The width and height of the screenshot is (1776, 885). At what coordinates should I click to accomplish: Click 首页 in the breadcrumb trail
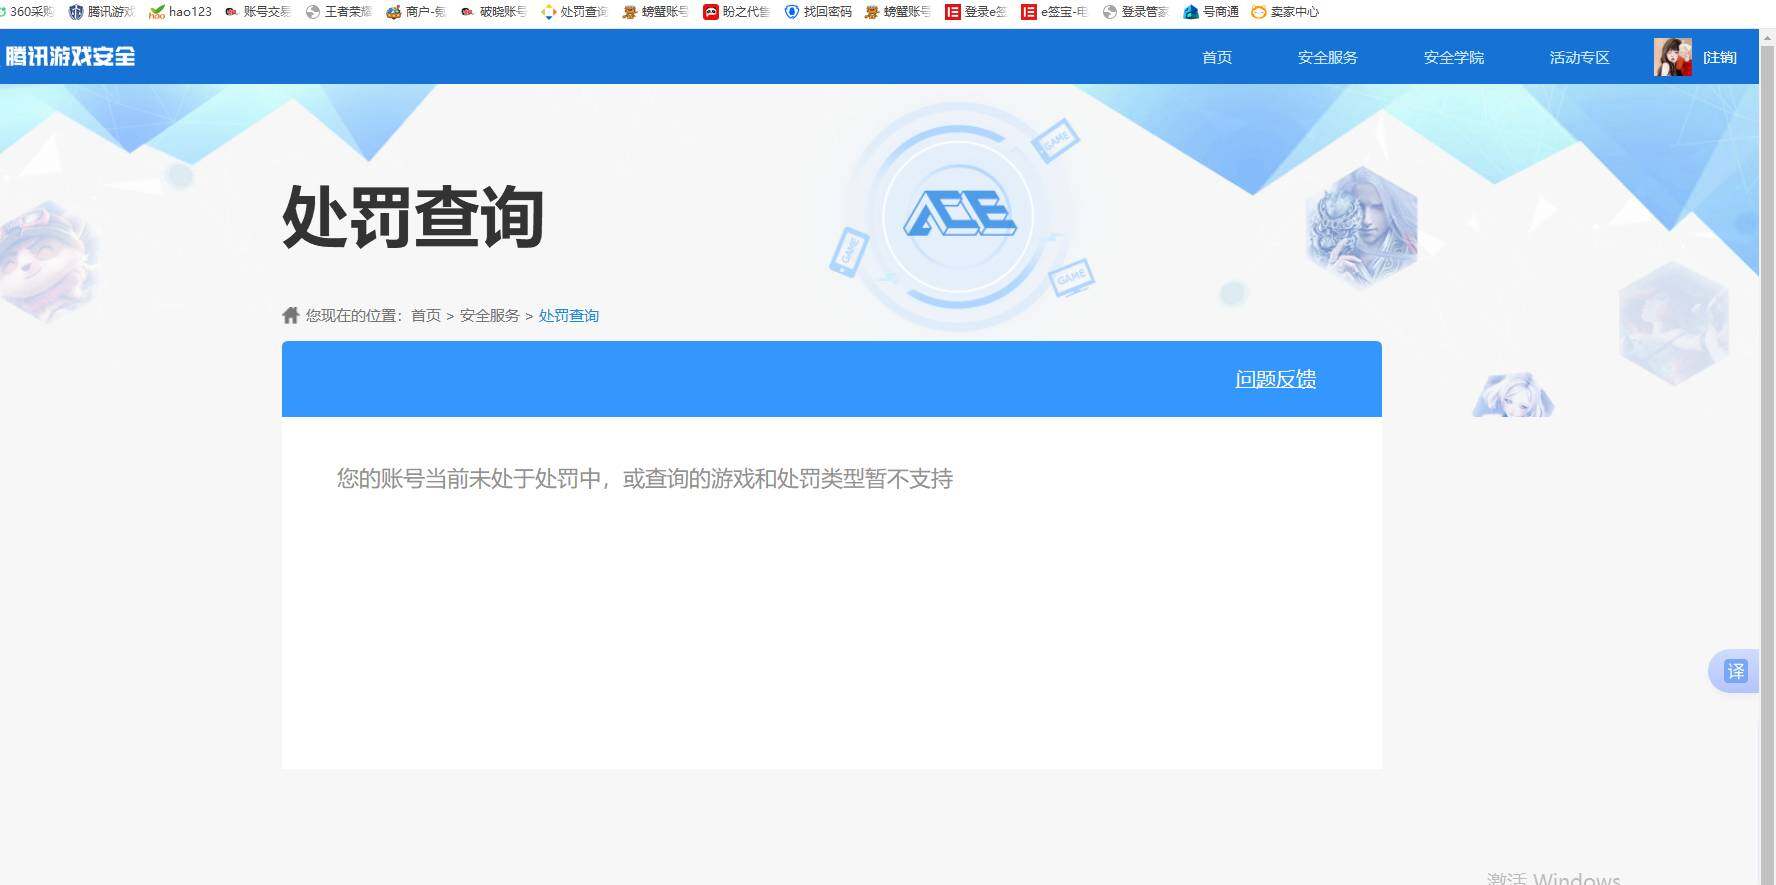tap(426, 315)
